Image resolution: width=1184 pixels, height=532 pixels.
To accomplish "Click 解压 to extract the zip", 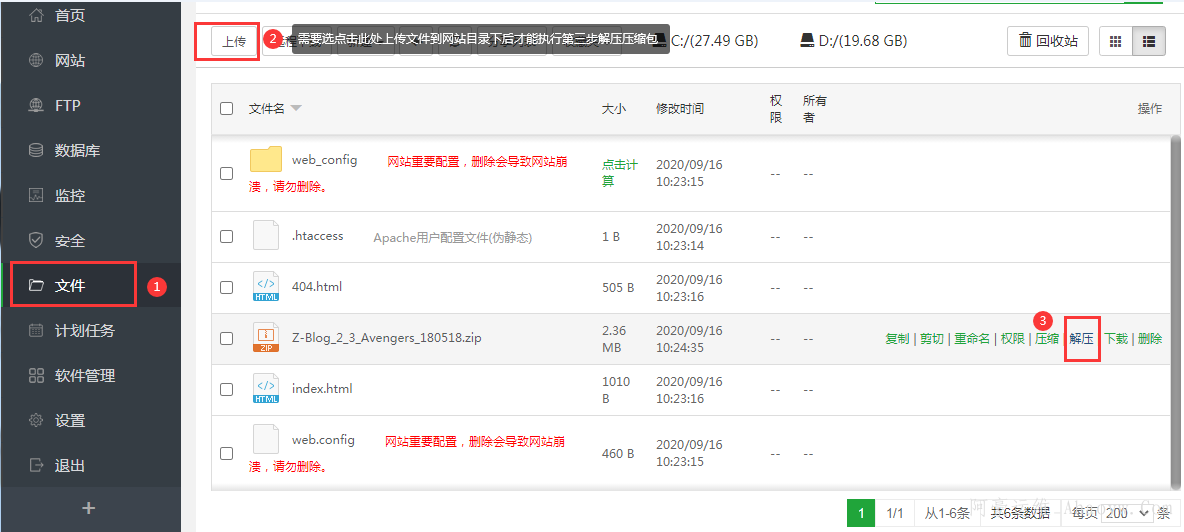I will tap(1082, 339).
